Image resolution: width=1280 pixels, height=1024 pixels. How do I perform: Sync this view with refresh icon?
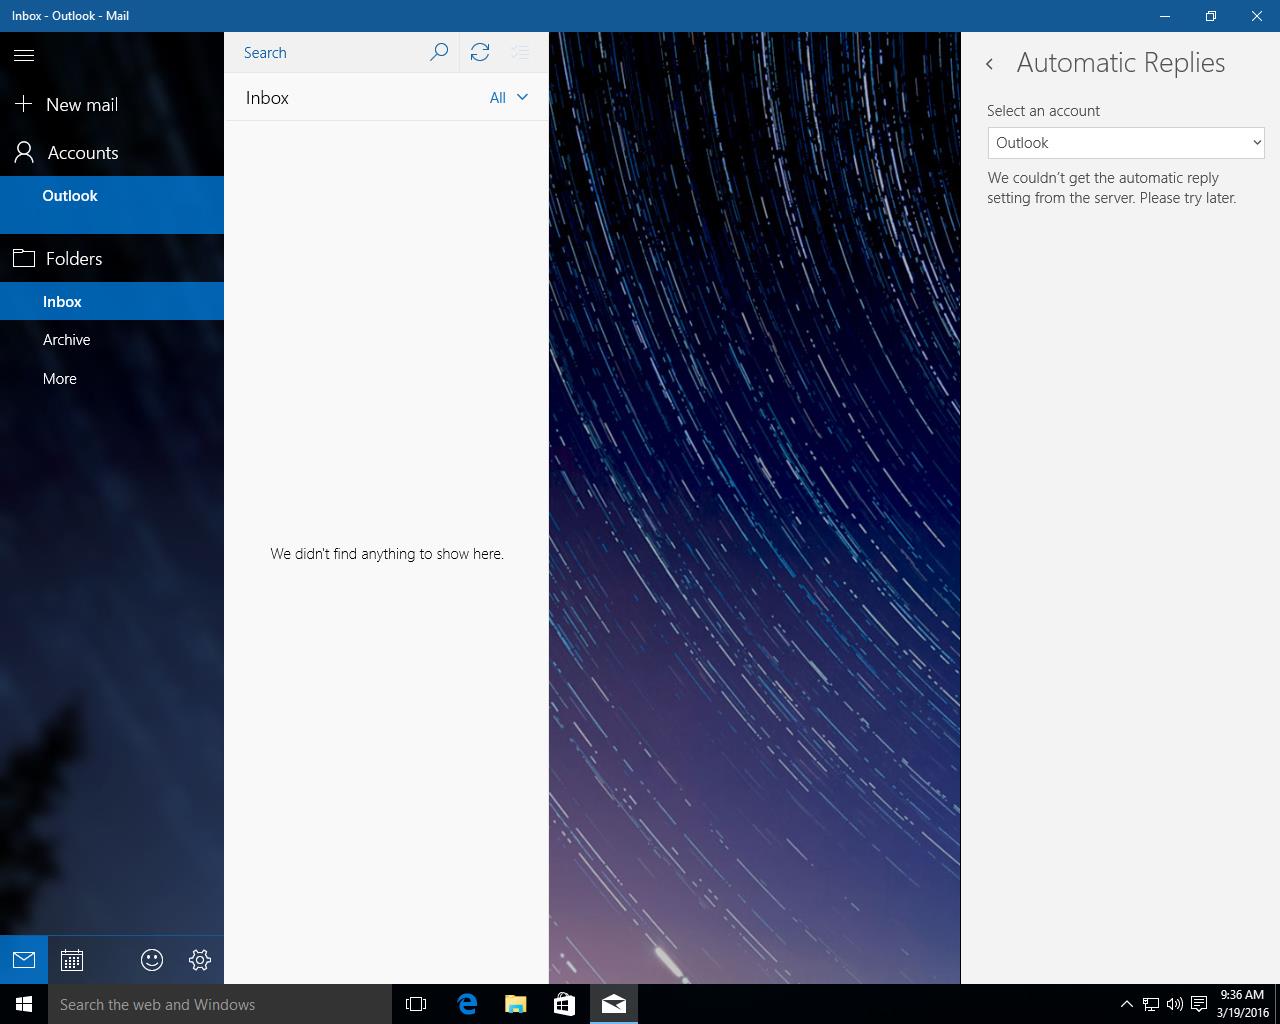pyautogui.click(x=480, y=52)
